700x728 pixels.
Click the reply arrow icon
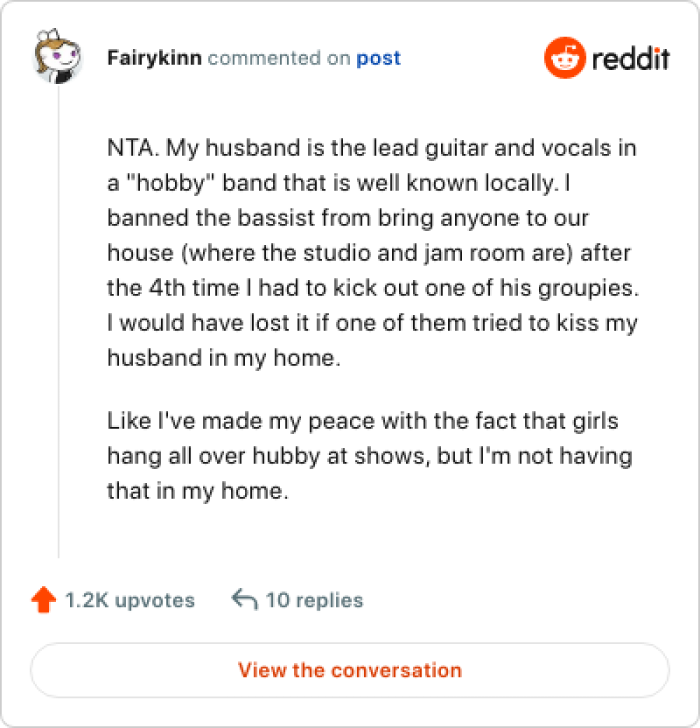244,600
